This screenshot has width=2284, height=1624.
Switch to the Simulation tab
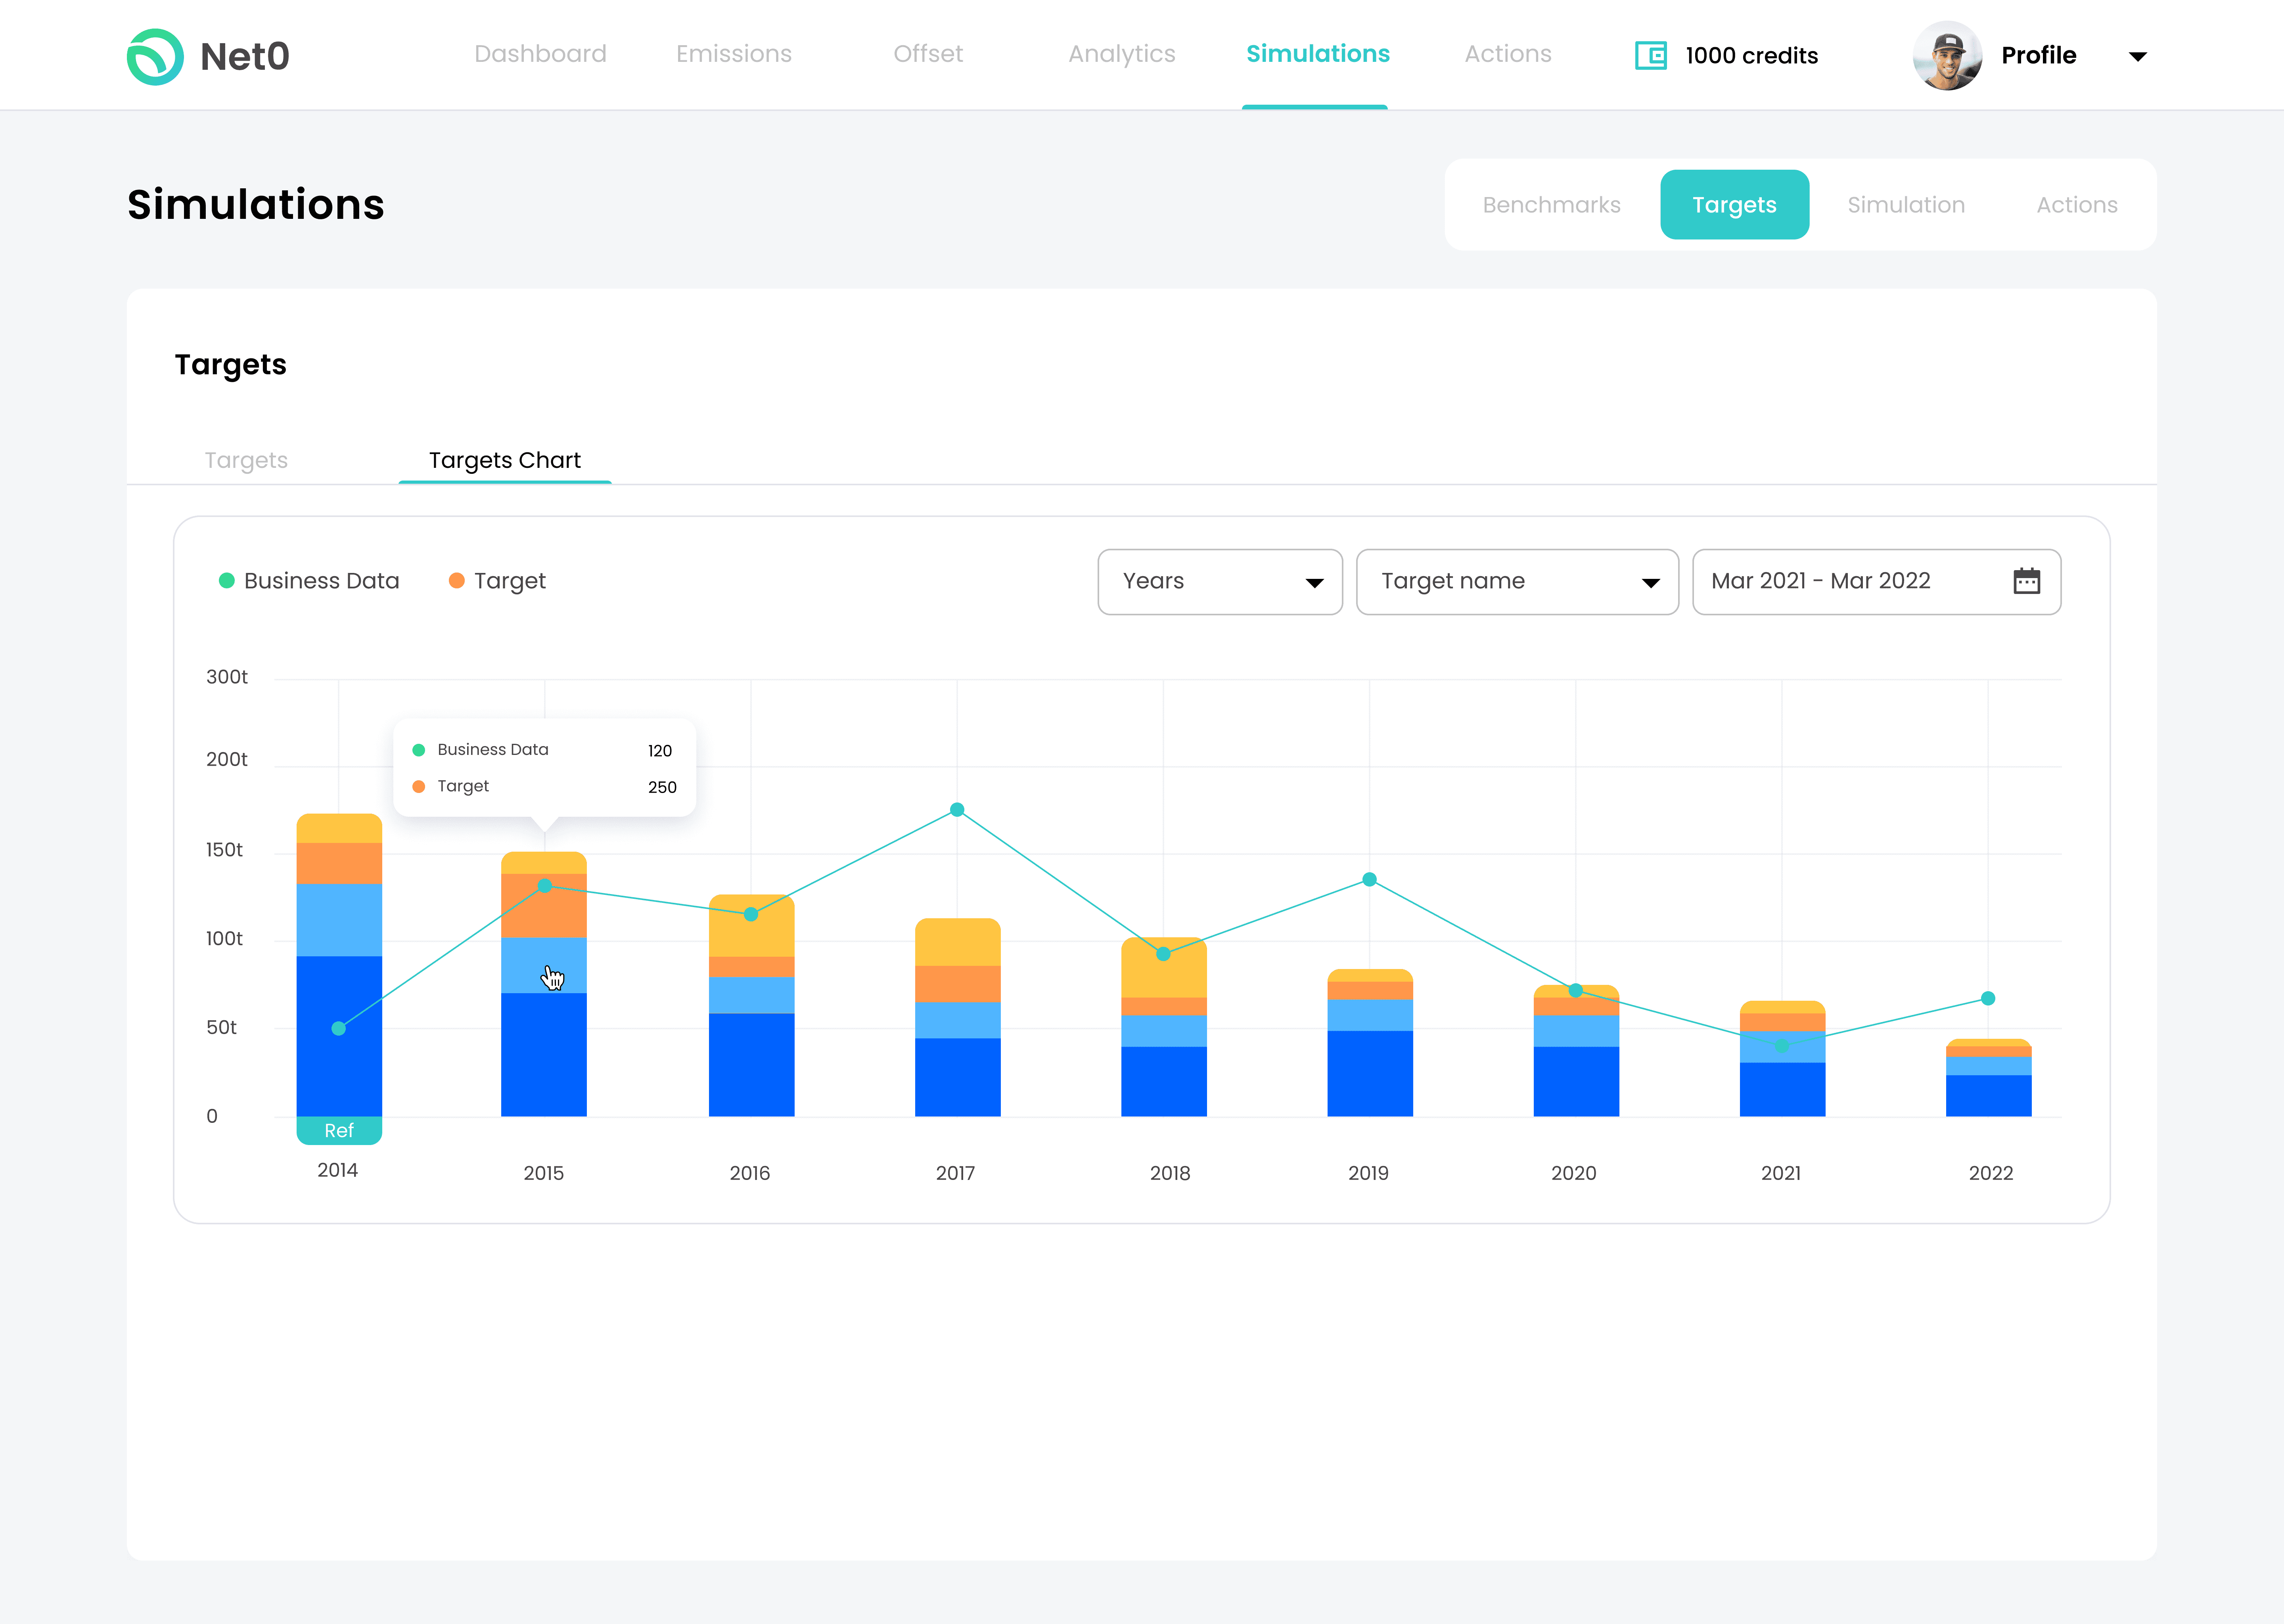1906,204
